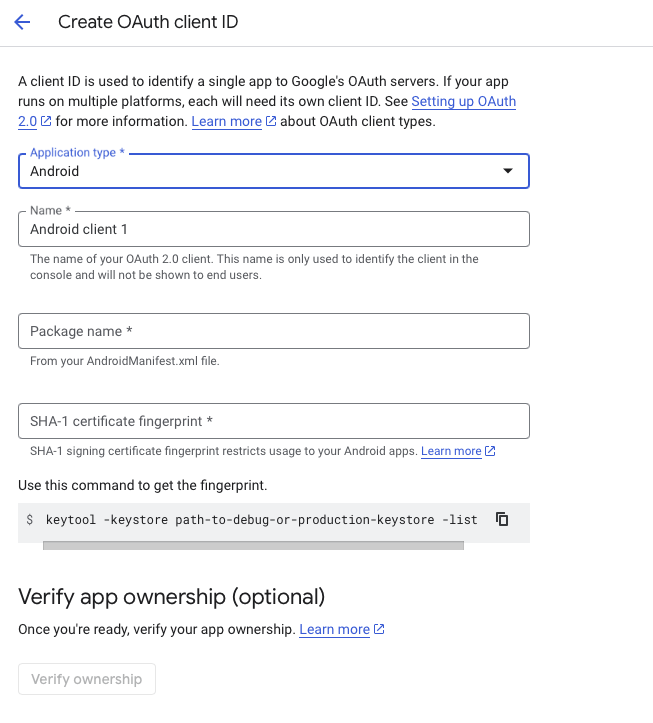Copy the keytool command to clipboard
The image size is (653, 723).
[503, 519]
